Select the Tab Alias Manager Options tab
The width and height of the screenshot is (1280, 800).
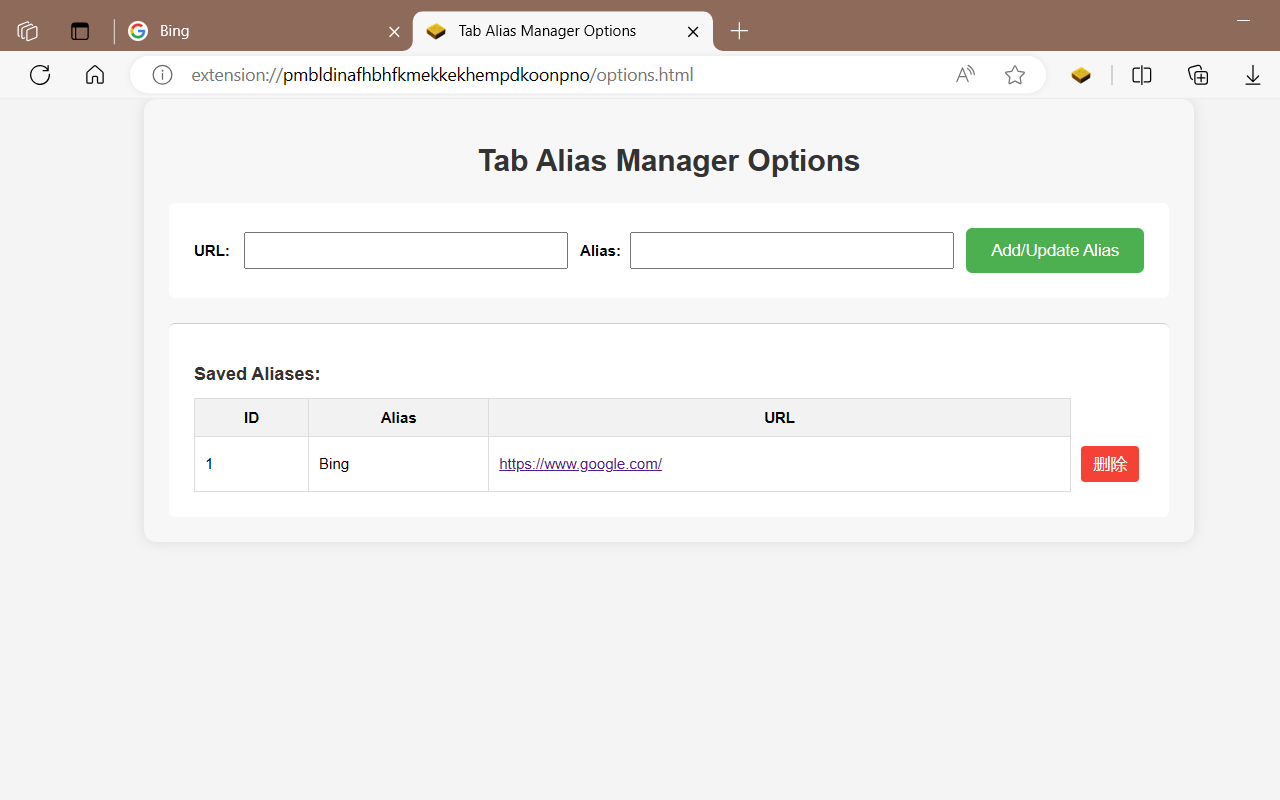547,31
